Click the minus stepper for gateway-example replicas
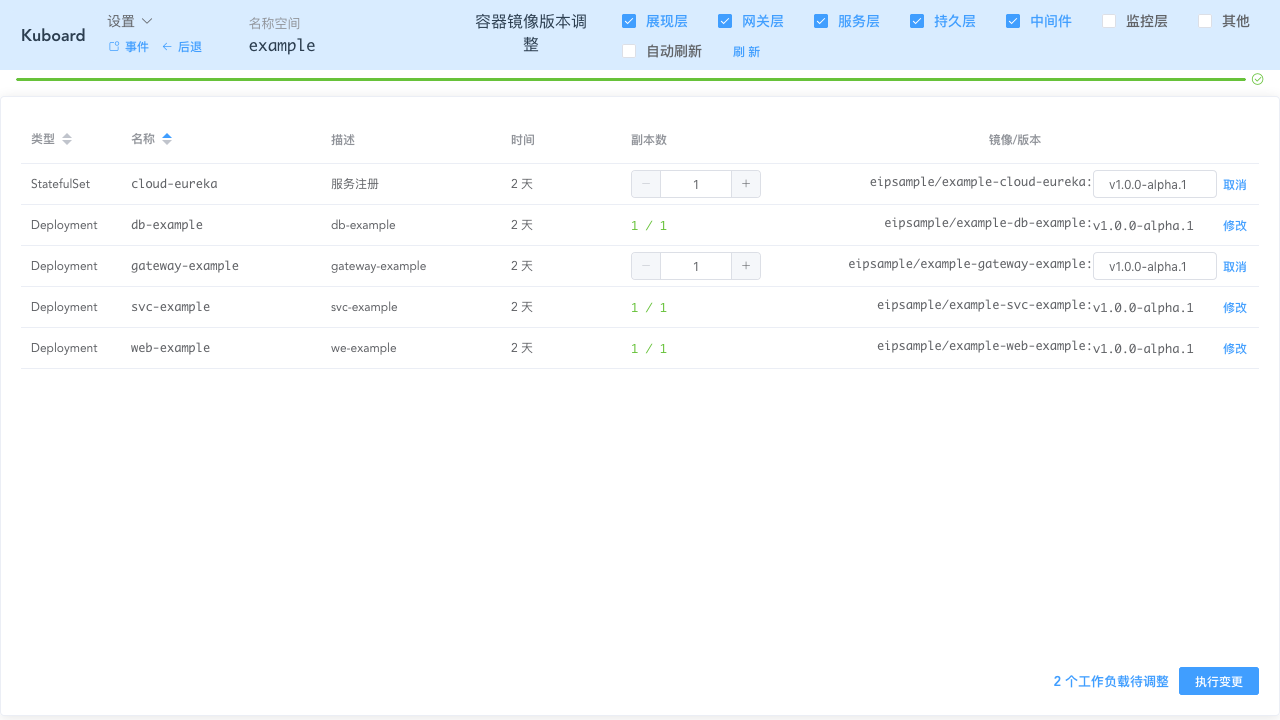The width and height of the screenshot is (1280, 720). (x=645, y=265)
